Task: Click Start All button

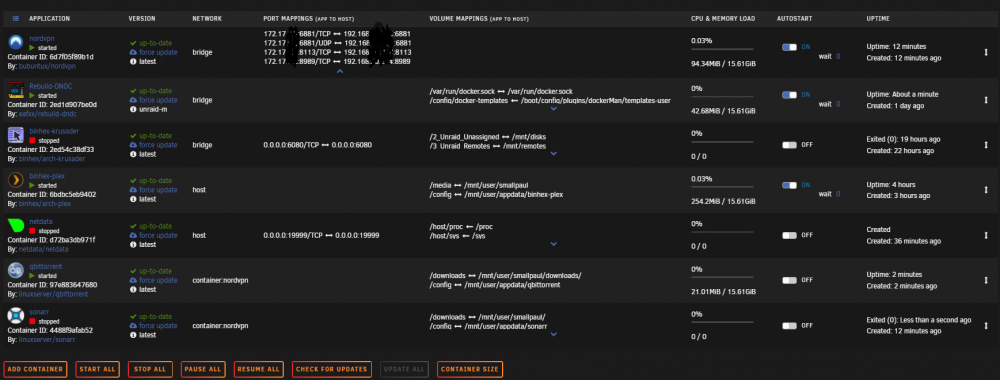Action: 98,369
